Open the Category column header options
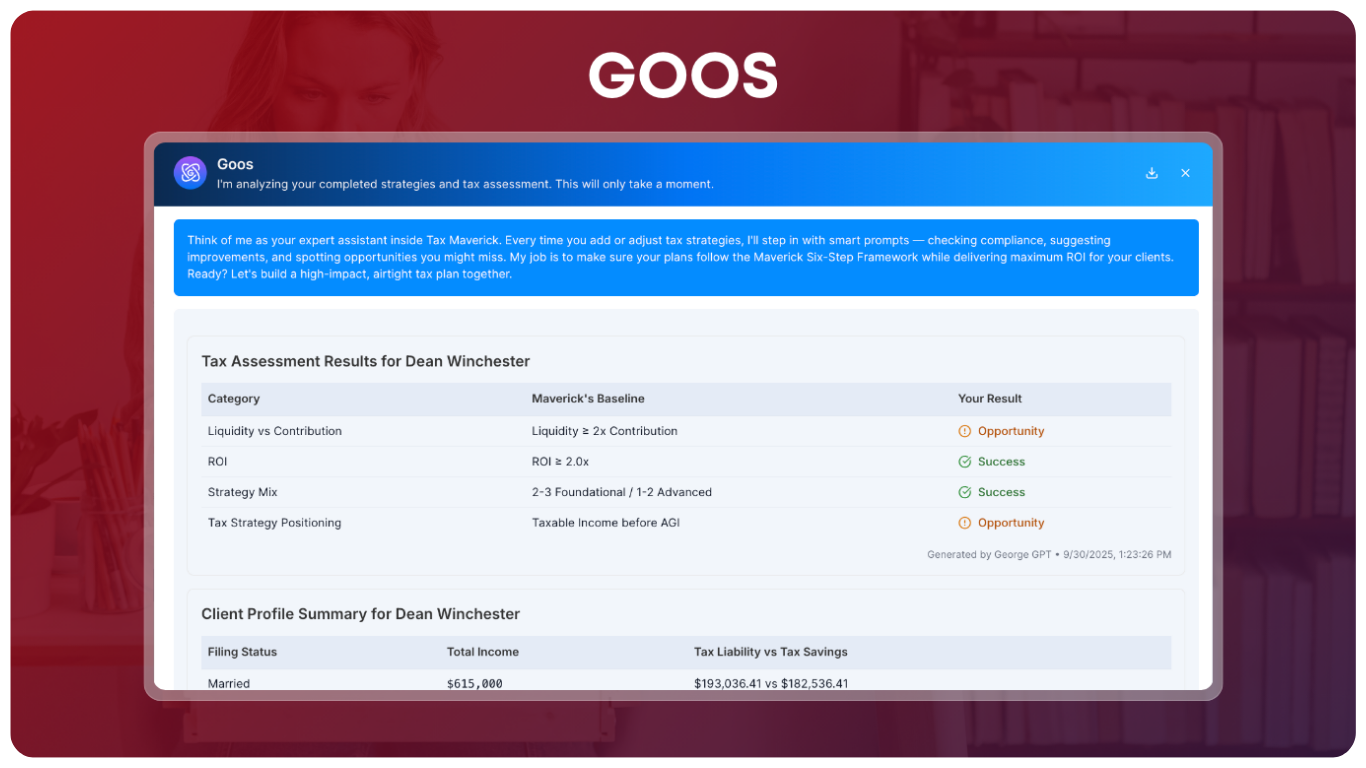Image resolution: width=1366 pixels, height=768 pixels. tap(233, 398)
